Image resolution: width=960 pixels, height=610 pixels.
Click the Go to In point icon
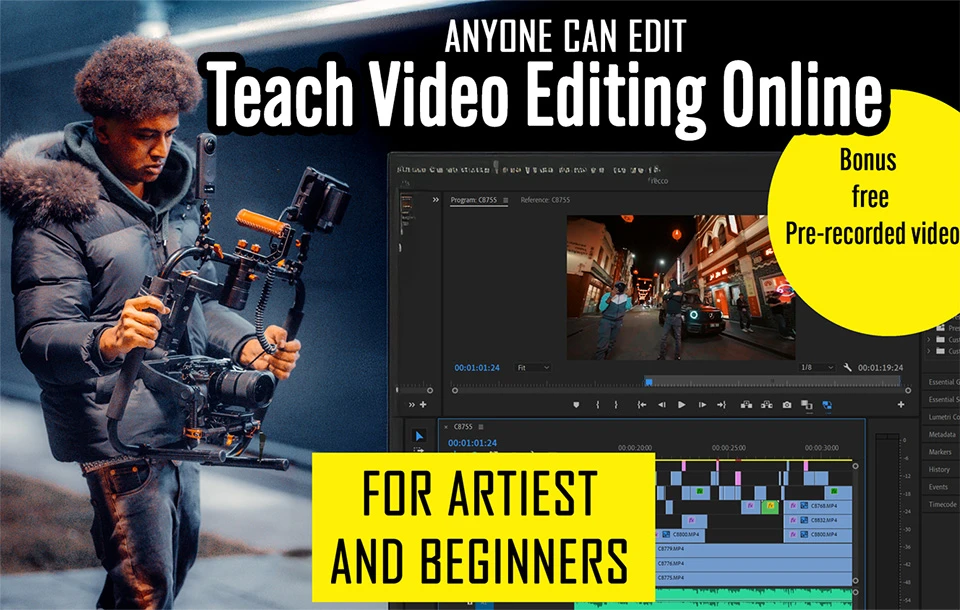click(640, 405)
